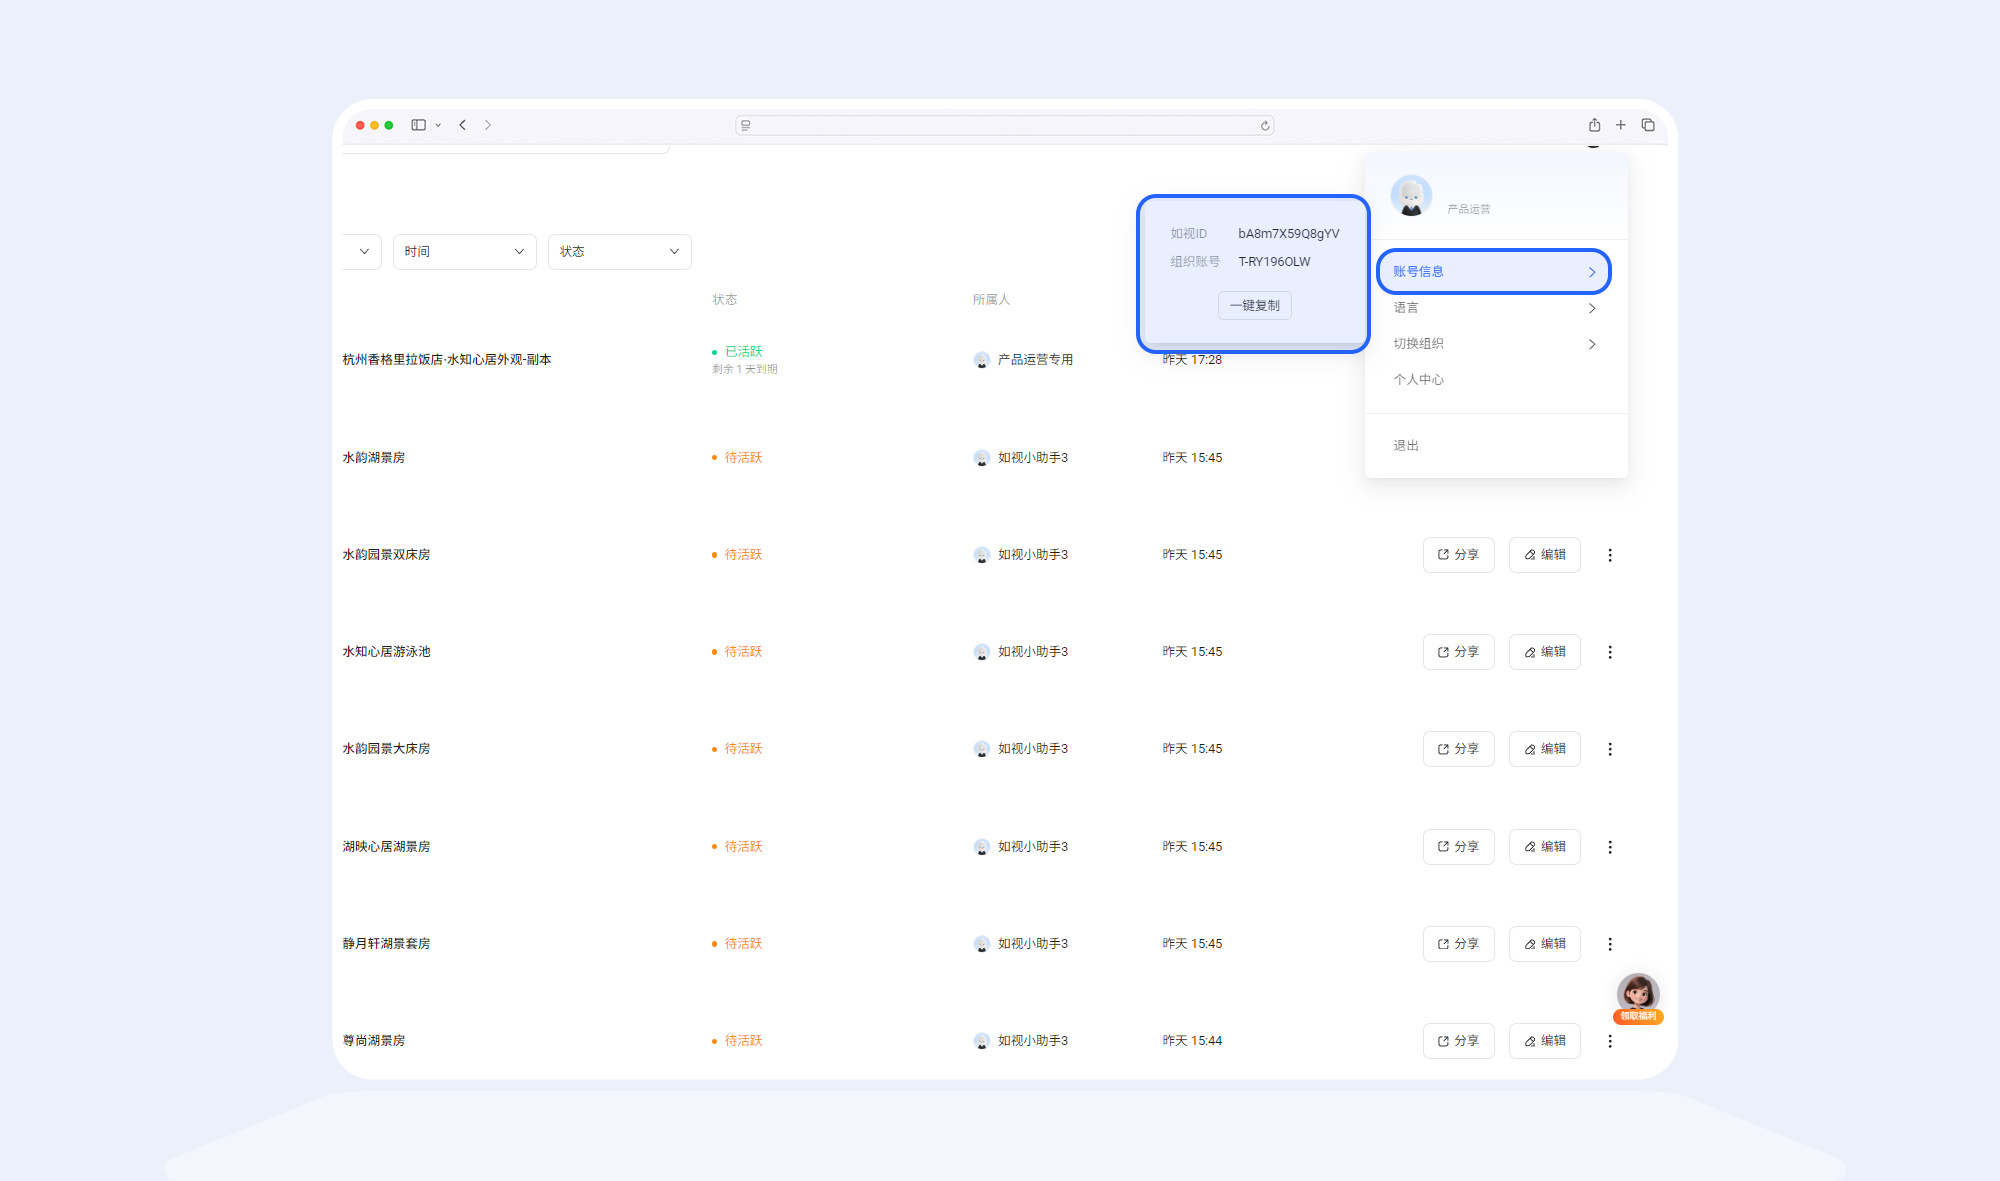Go back with browser back arrow
The height and width of the screenshot is (1181, 2000).
[463, 125]
